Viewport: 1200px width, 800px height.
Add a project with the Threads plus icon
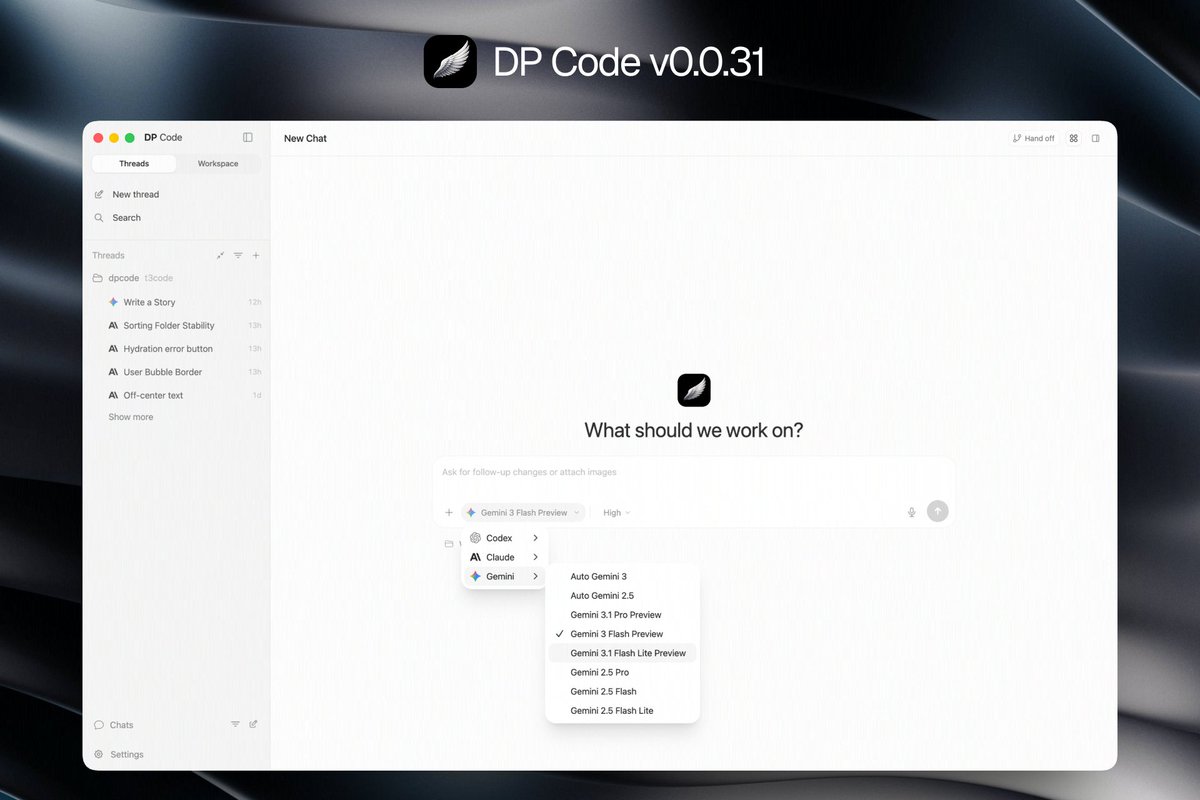click(x=256, y=255)
